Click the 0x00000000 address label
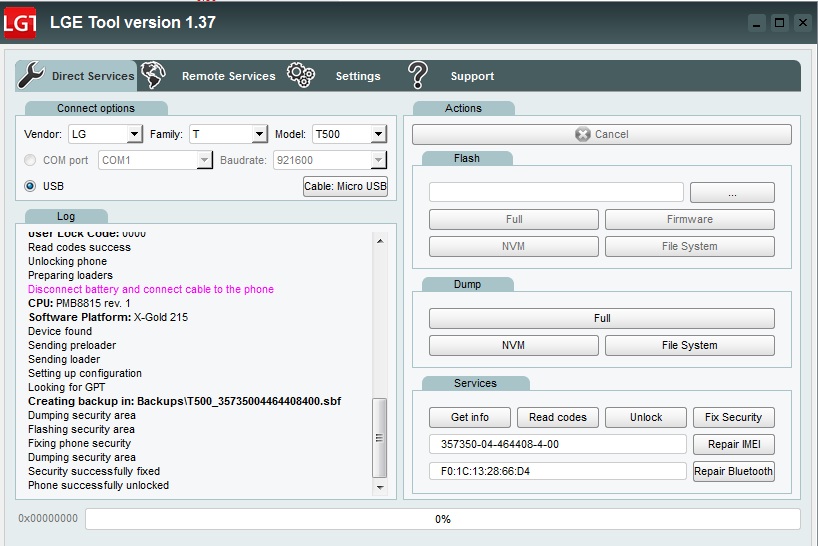 [x=48, y=518]
